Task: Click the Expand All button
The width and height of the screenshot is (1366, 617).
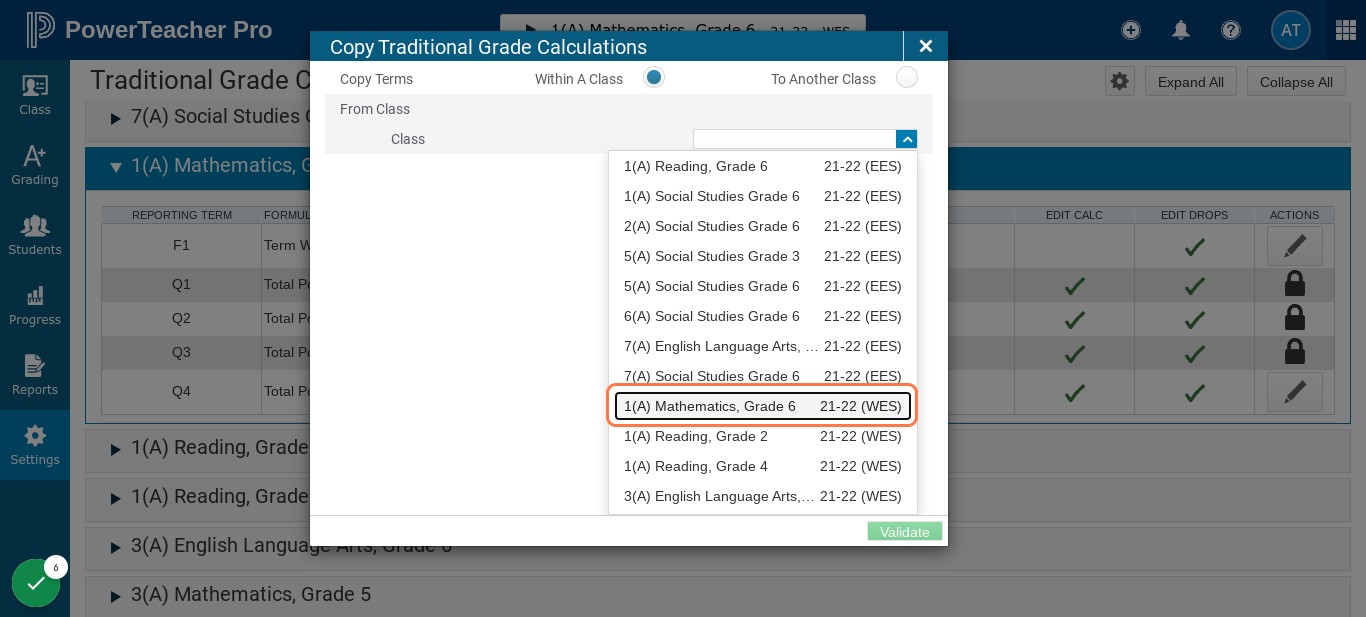Action: (1191, 82)
